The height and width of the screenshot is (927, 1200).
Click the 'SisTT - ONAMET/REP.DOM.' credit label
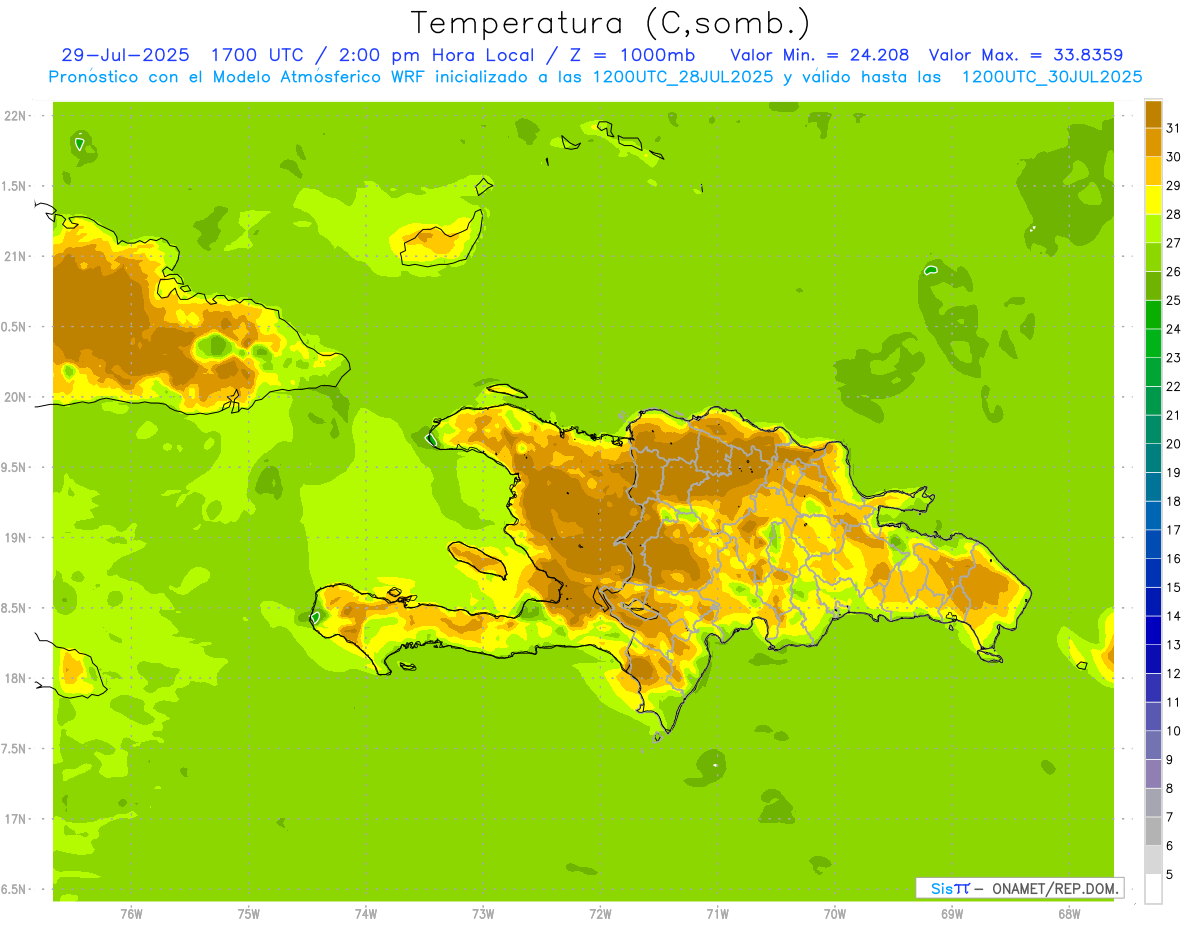(x=1020, y=888)
